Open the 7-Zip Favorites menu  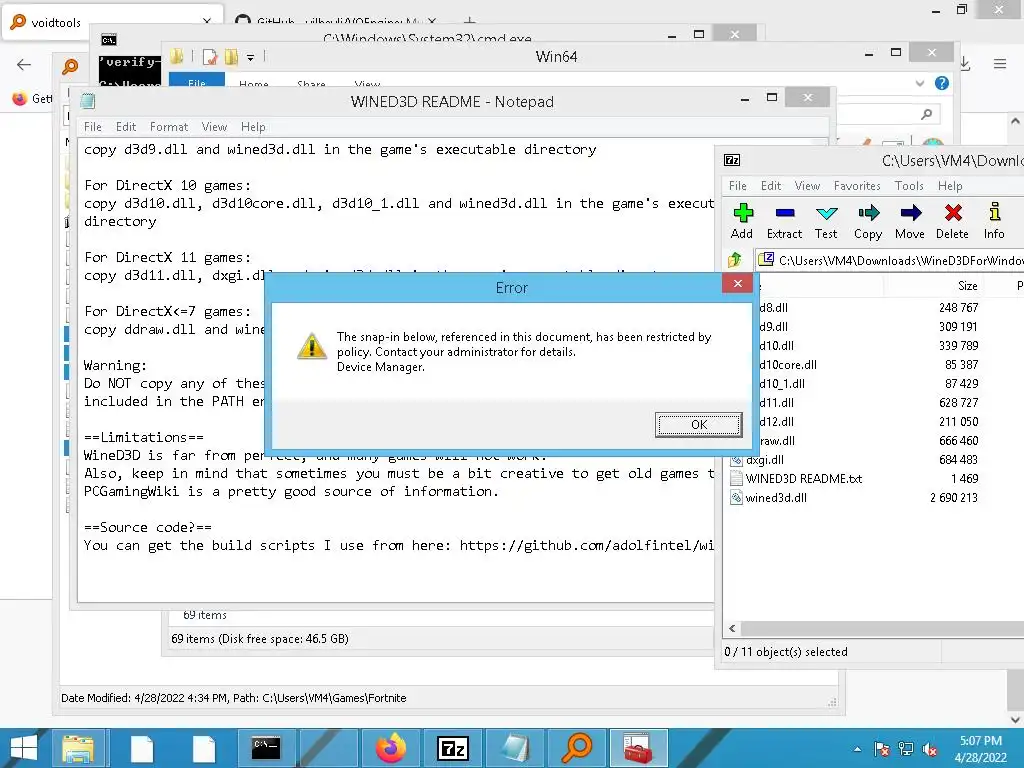click(857, 185)
